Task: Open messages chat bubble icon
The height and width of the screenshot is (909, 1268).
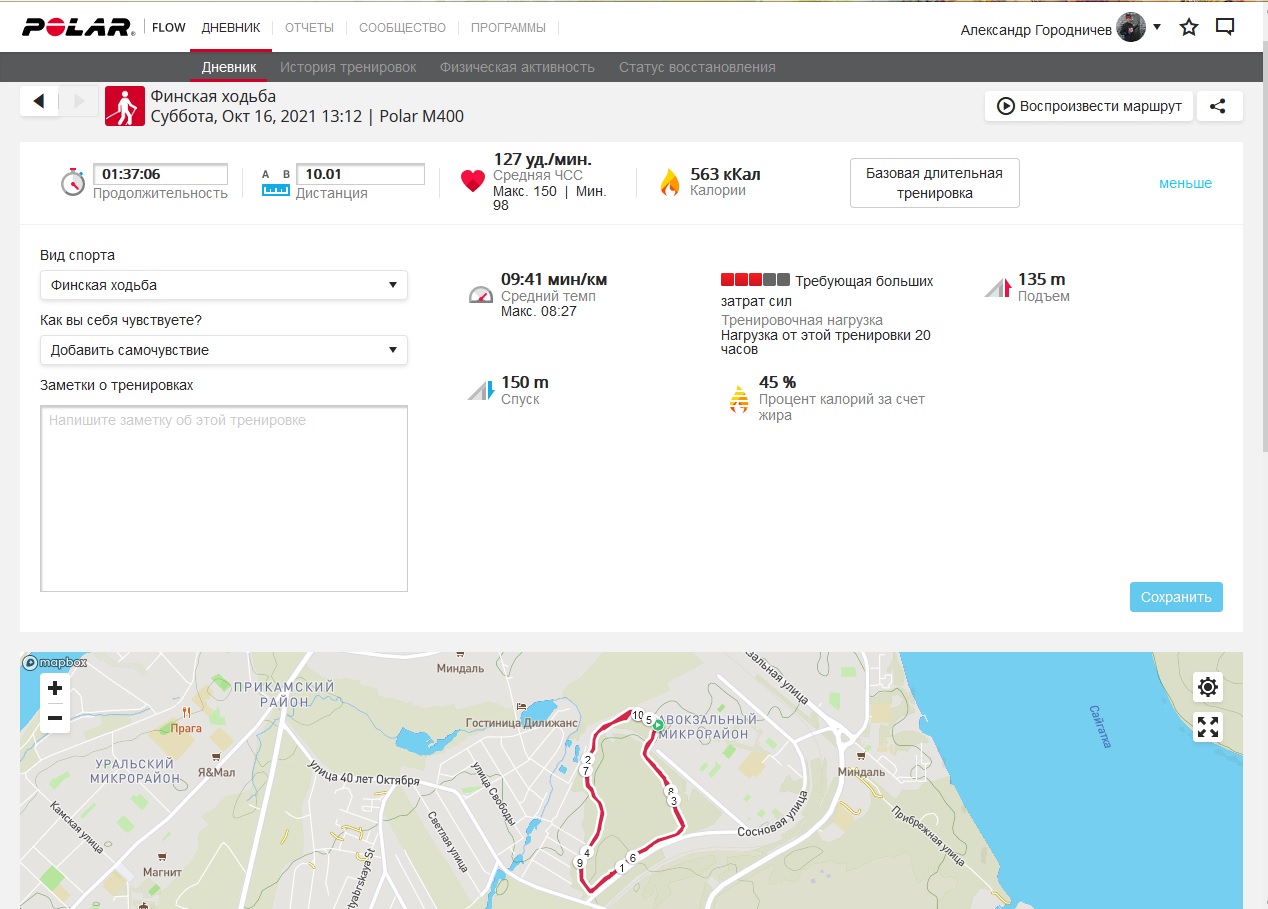Action: pos(1225,28)
